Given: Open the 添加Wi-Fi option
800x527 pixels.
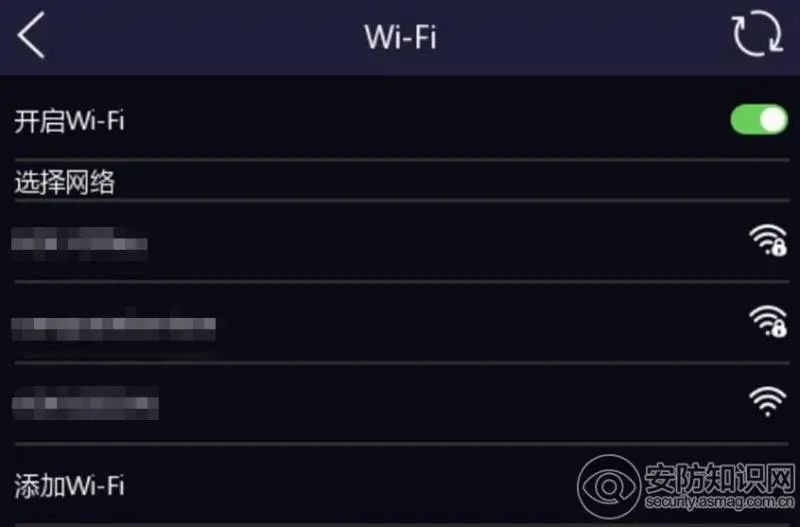Looking at the screenshot, I should tap(70, 486).
